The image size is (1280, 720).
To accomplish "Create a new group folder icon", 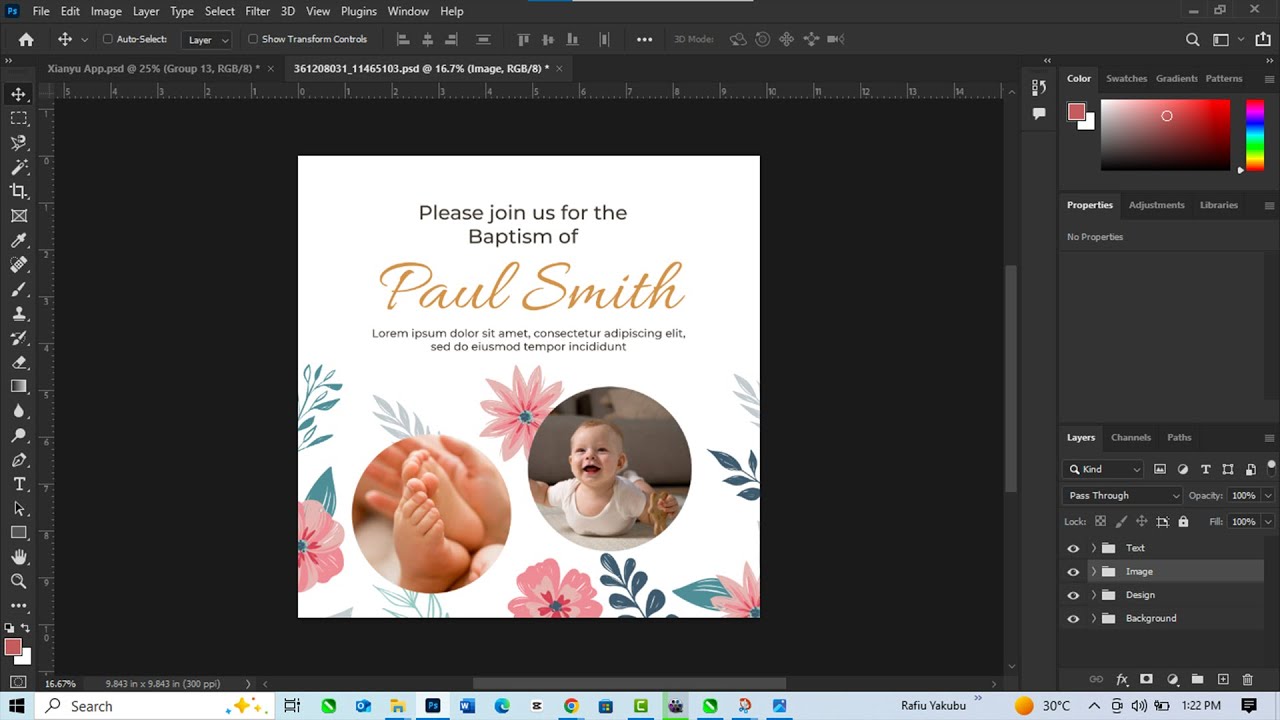I will click(1197, 680).
